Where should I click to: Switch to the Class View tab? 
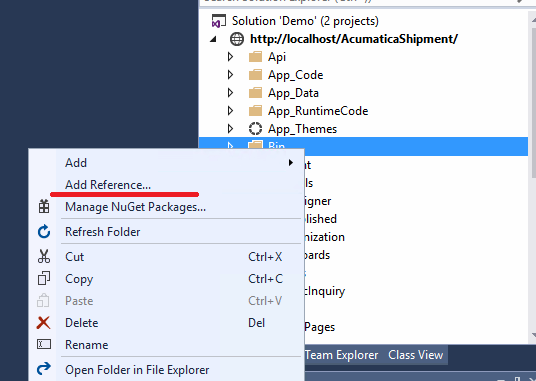pyautogui.click(x=415, y=355)
